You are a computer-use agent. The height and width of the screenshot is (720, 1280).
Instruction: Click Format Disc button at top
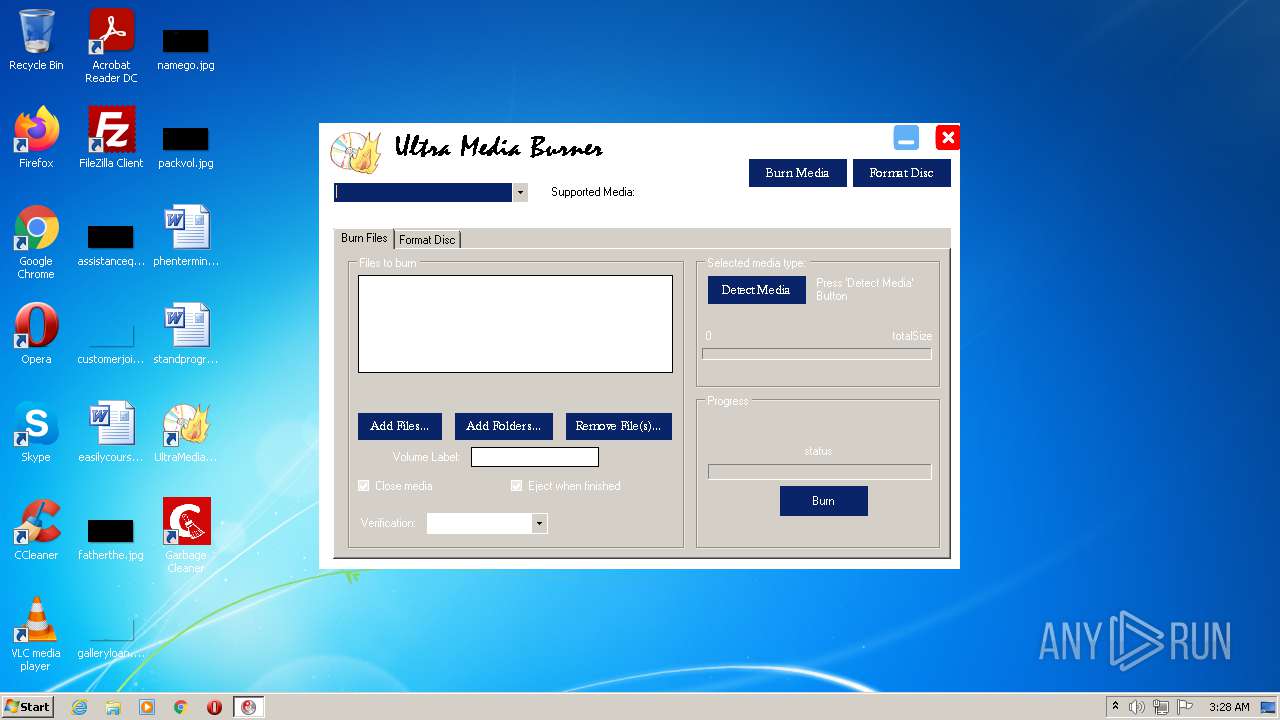pos(901,173)
